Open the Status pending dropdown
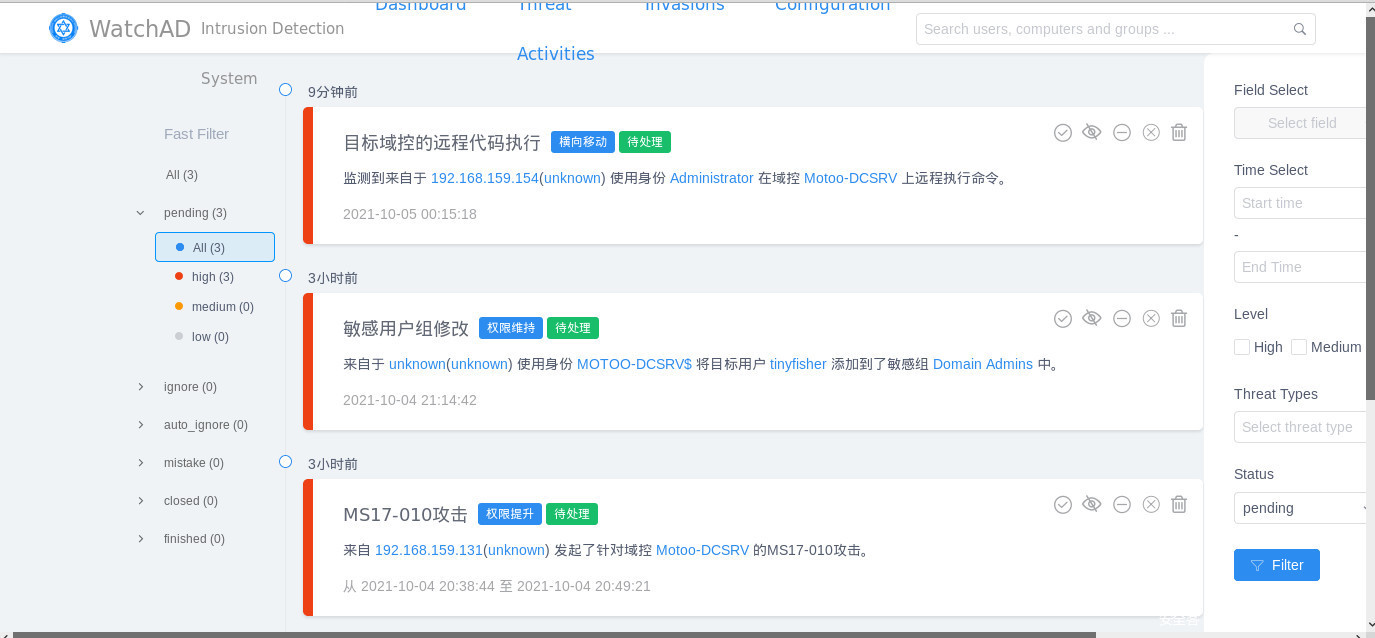This screenshot has height=638, width=1375. pyautogui.click(x=1302, y=508)
